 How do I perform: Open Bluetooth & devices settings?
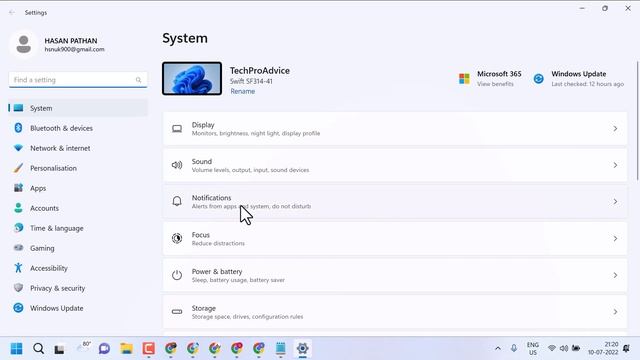78,128
